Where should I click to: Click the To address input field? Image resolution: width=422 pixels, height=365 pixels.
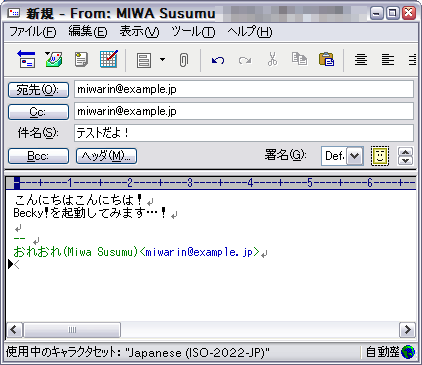click(244, 89)
